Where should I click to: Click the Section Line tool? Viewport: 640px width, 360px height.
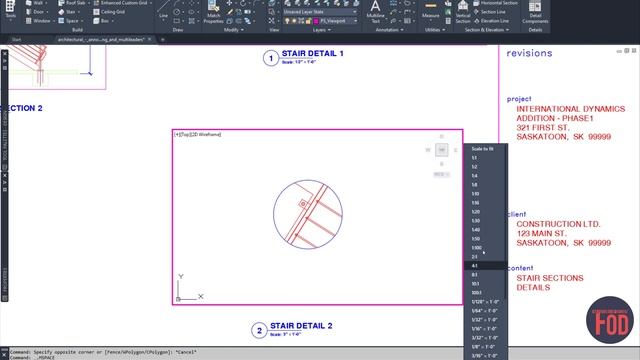pyautogui.click(x=489, y=12)
